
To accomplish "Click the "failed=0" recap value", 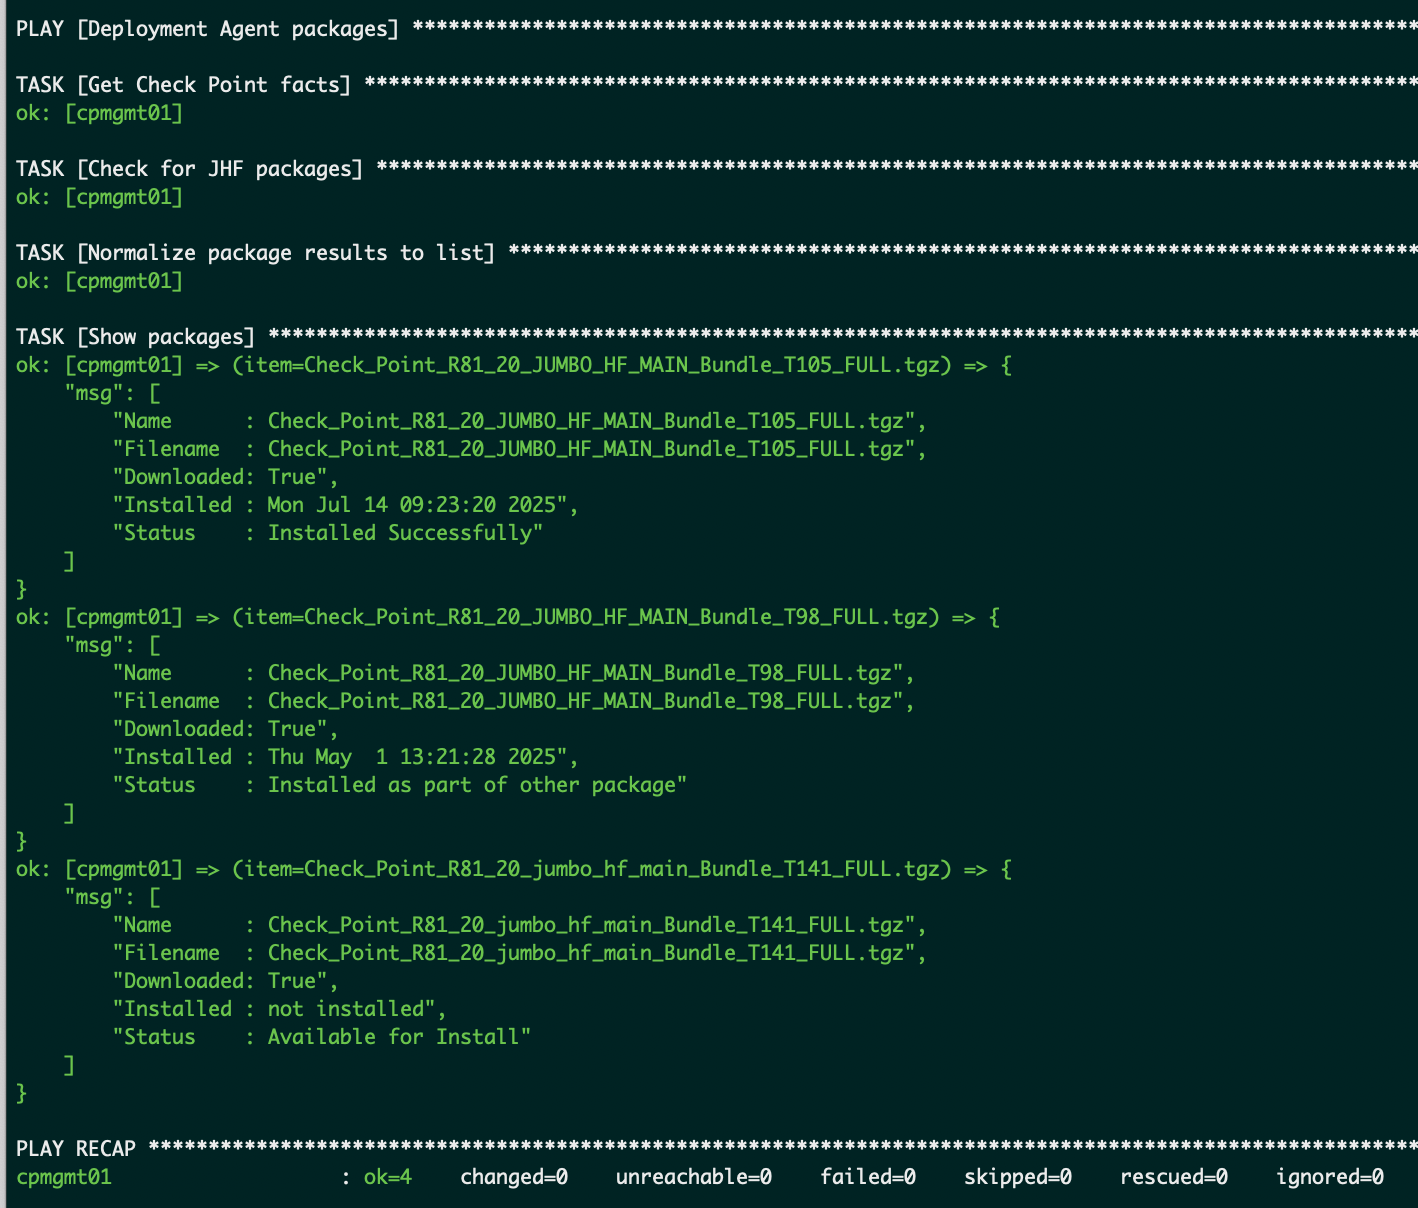I will 868,1177.
